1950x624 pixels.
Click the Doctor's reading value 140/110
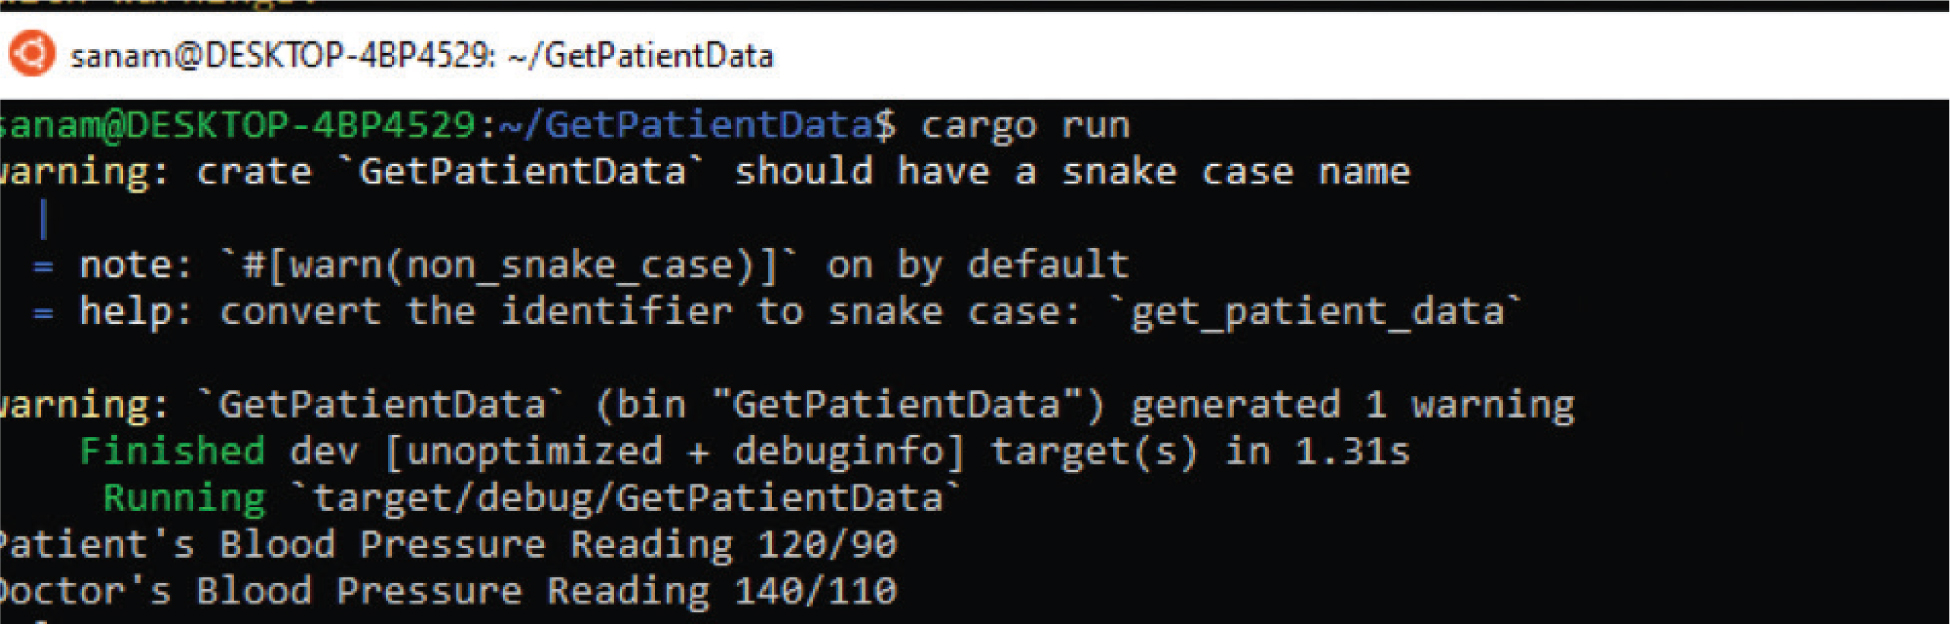[815, 590]
